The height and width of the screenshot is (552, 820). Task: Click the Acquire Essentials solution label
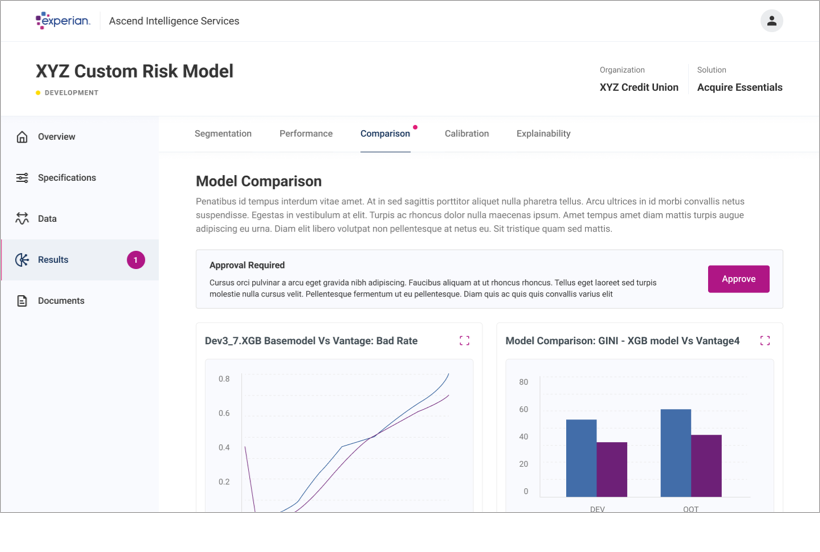click(x=739, y=88)
